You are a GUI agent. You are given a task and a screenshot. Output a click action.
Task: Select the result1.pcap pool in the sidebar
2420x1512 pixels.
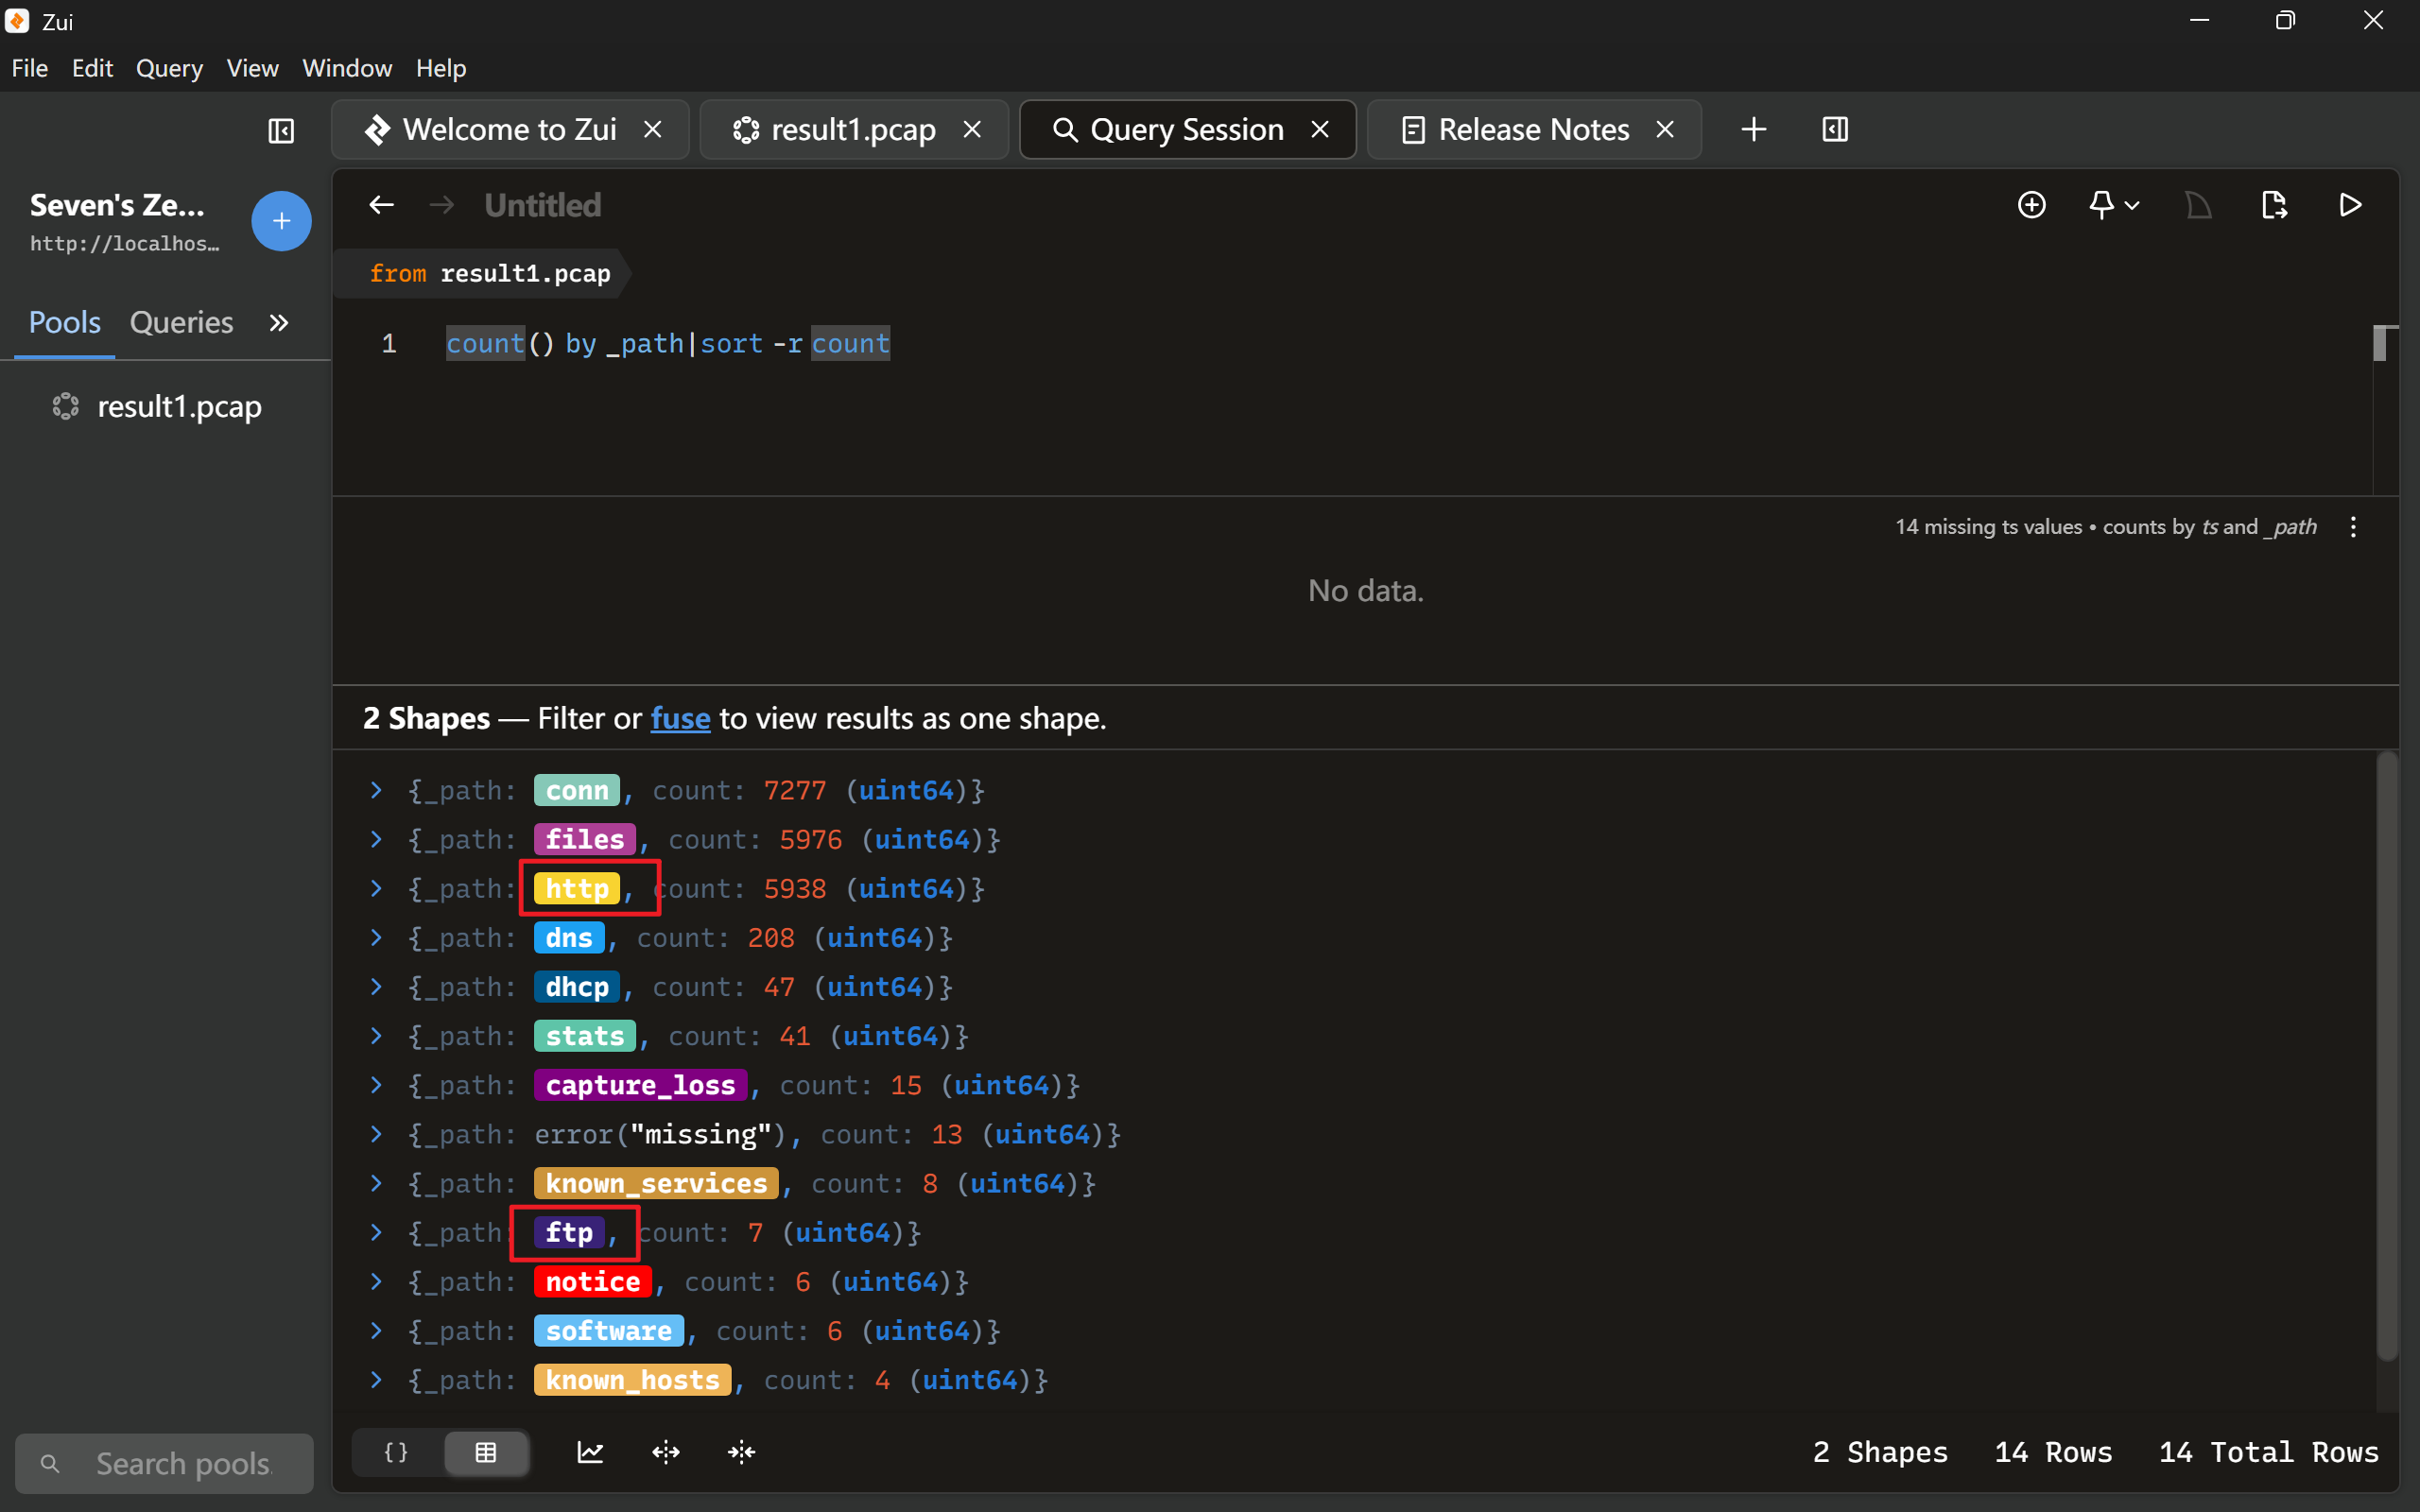tap(178, 406)
